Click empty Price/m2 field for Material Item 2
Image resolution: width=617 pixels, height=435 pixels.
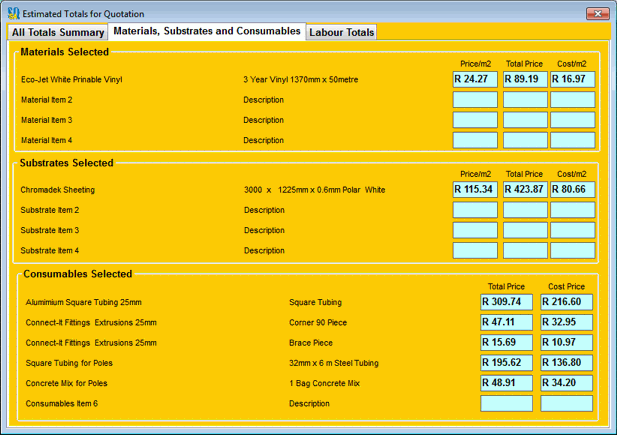pos(475,100)
